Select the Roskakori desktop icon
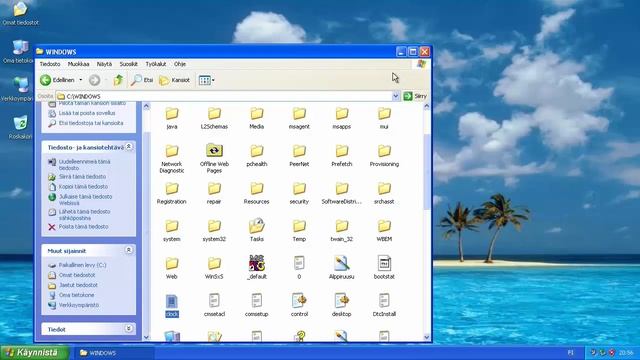 pyautogui.click(x=20, y=127)
